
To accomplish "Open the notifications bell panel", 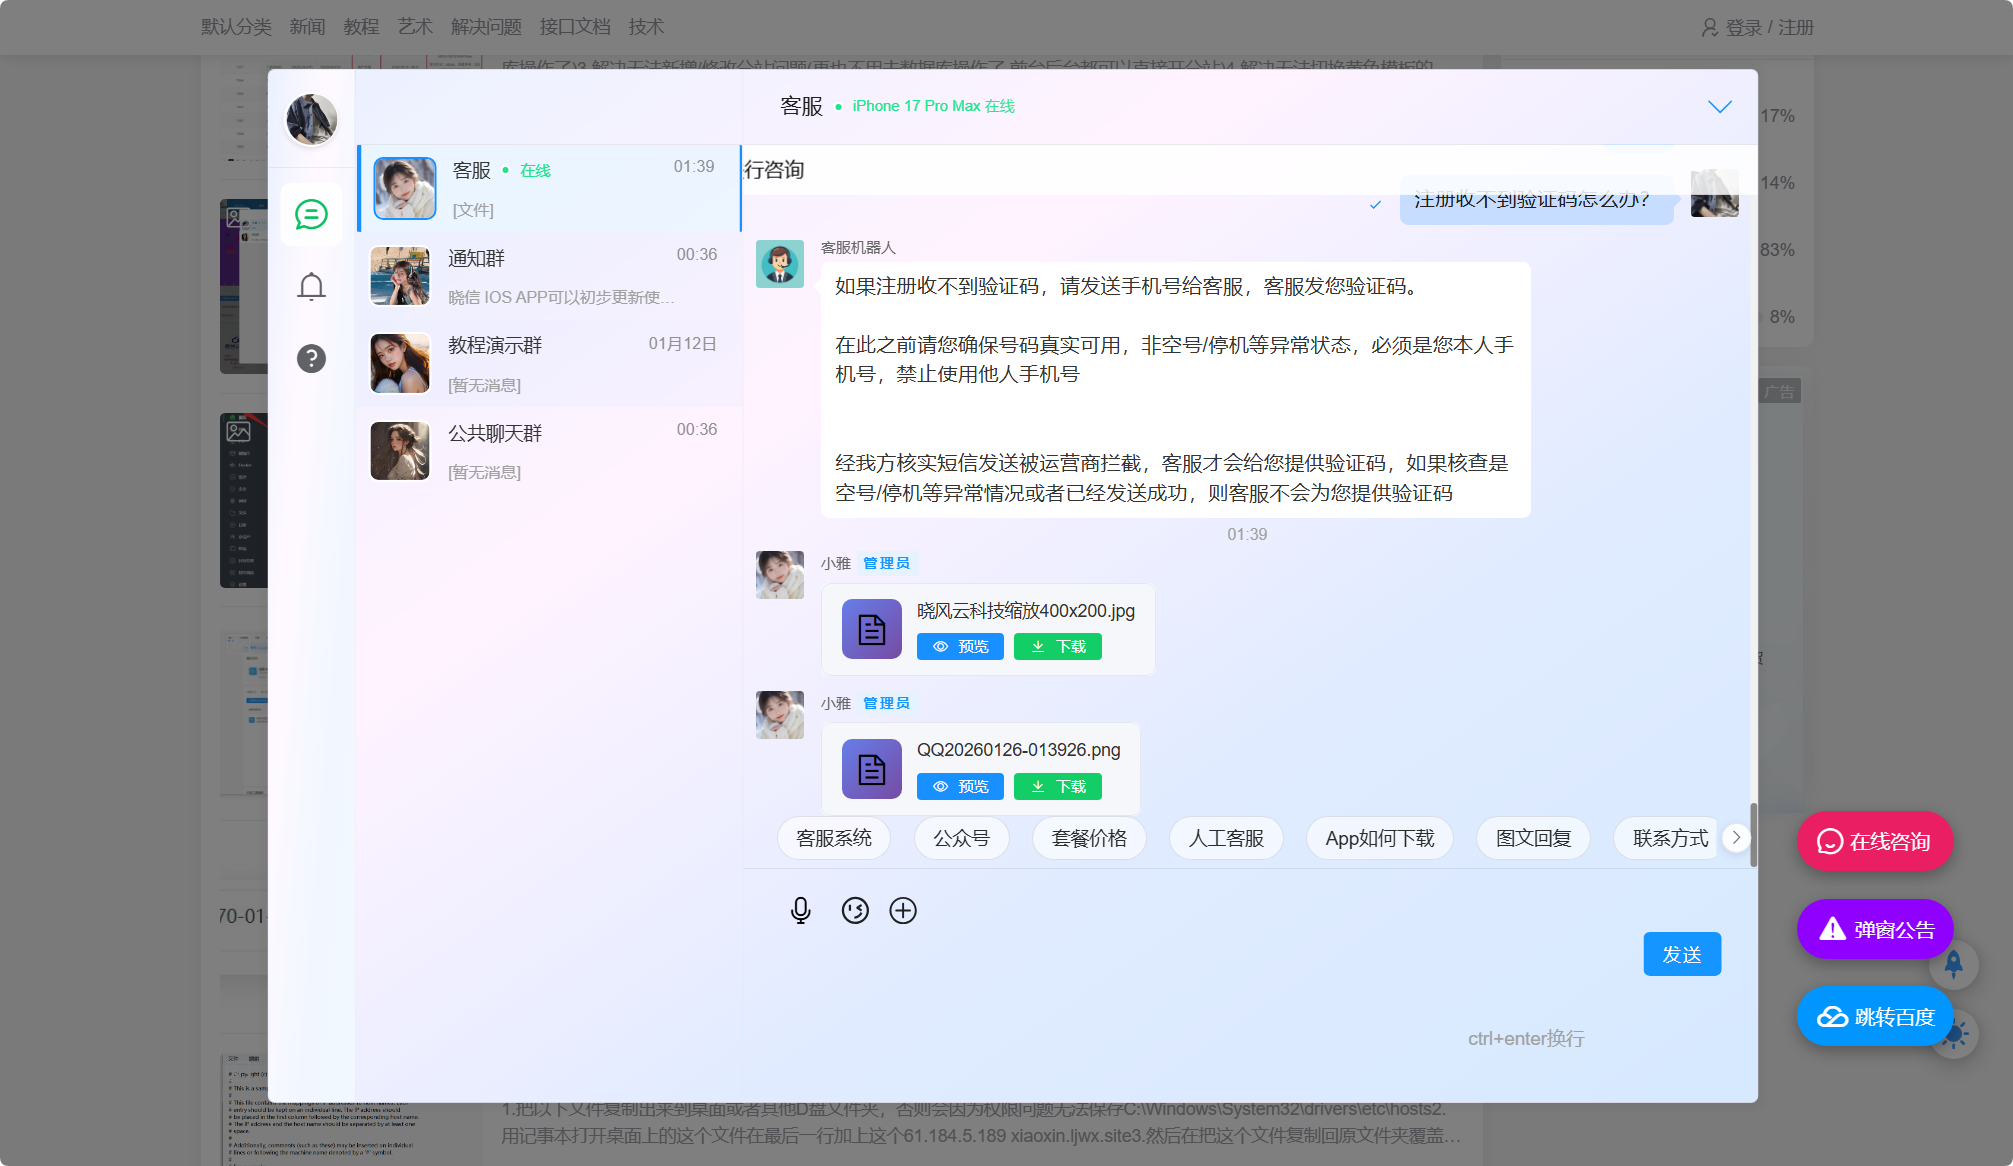I will (311, 286).
